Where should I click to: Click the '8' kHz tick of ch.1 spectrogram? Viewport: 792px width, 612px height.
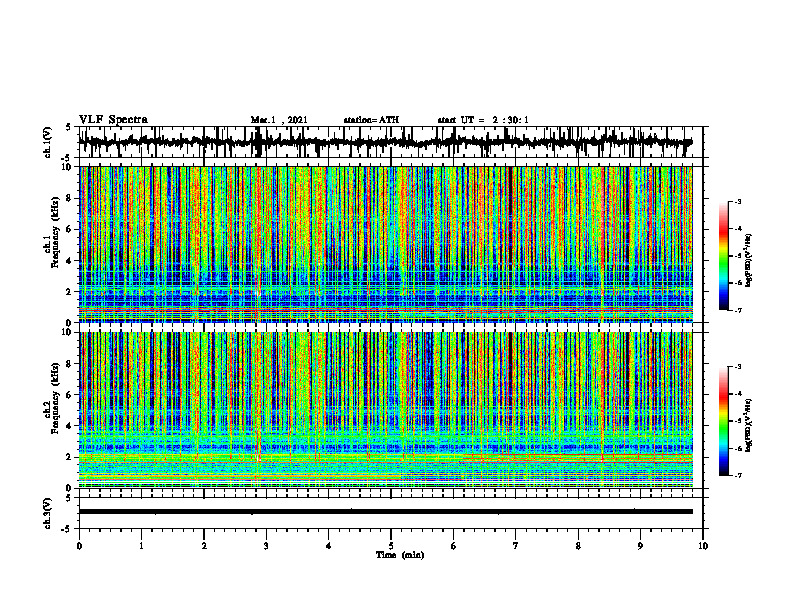(70, 198)
